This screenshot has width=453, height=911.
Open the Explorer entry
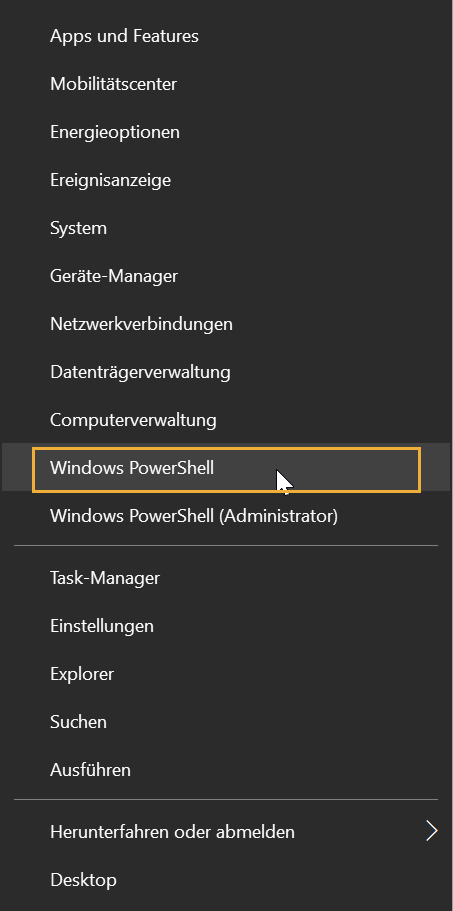pyautogui.click(x=226, y=674)
